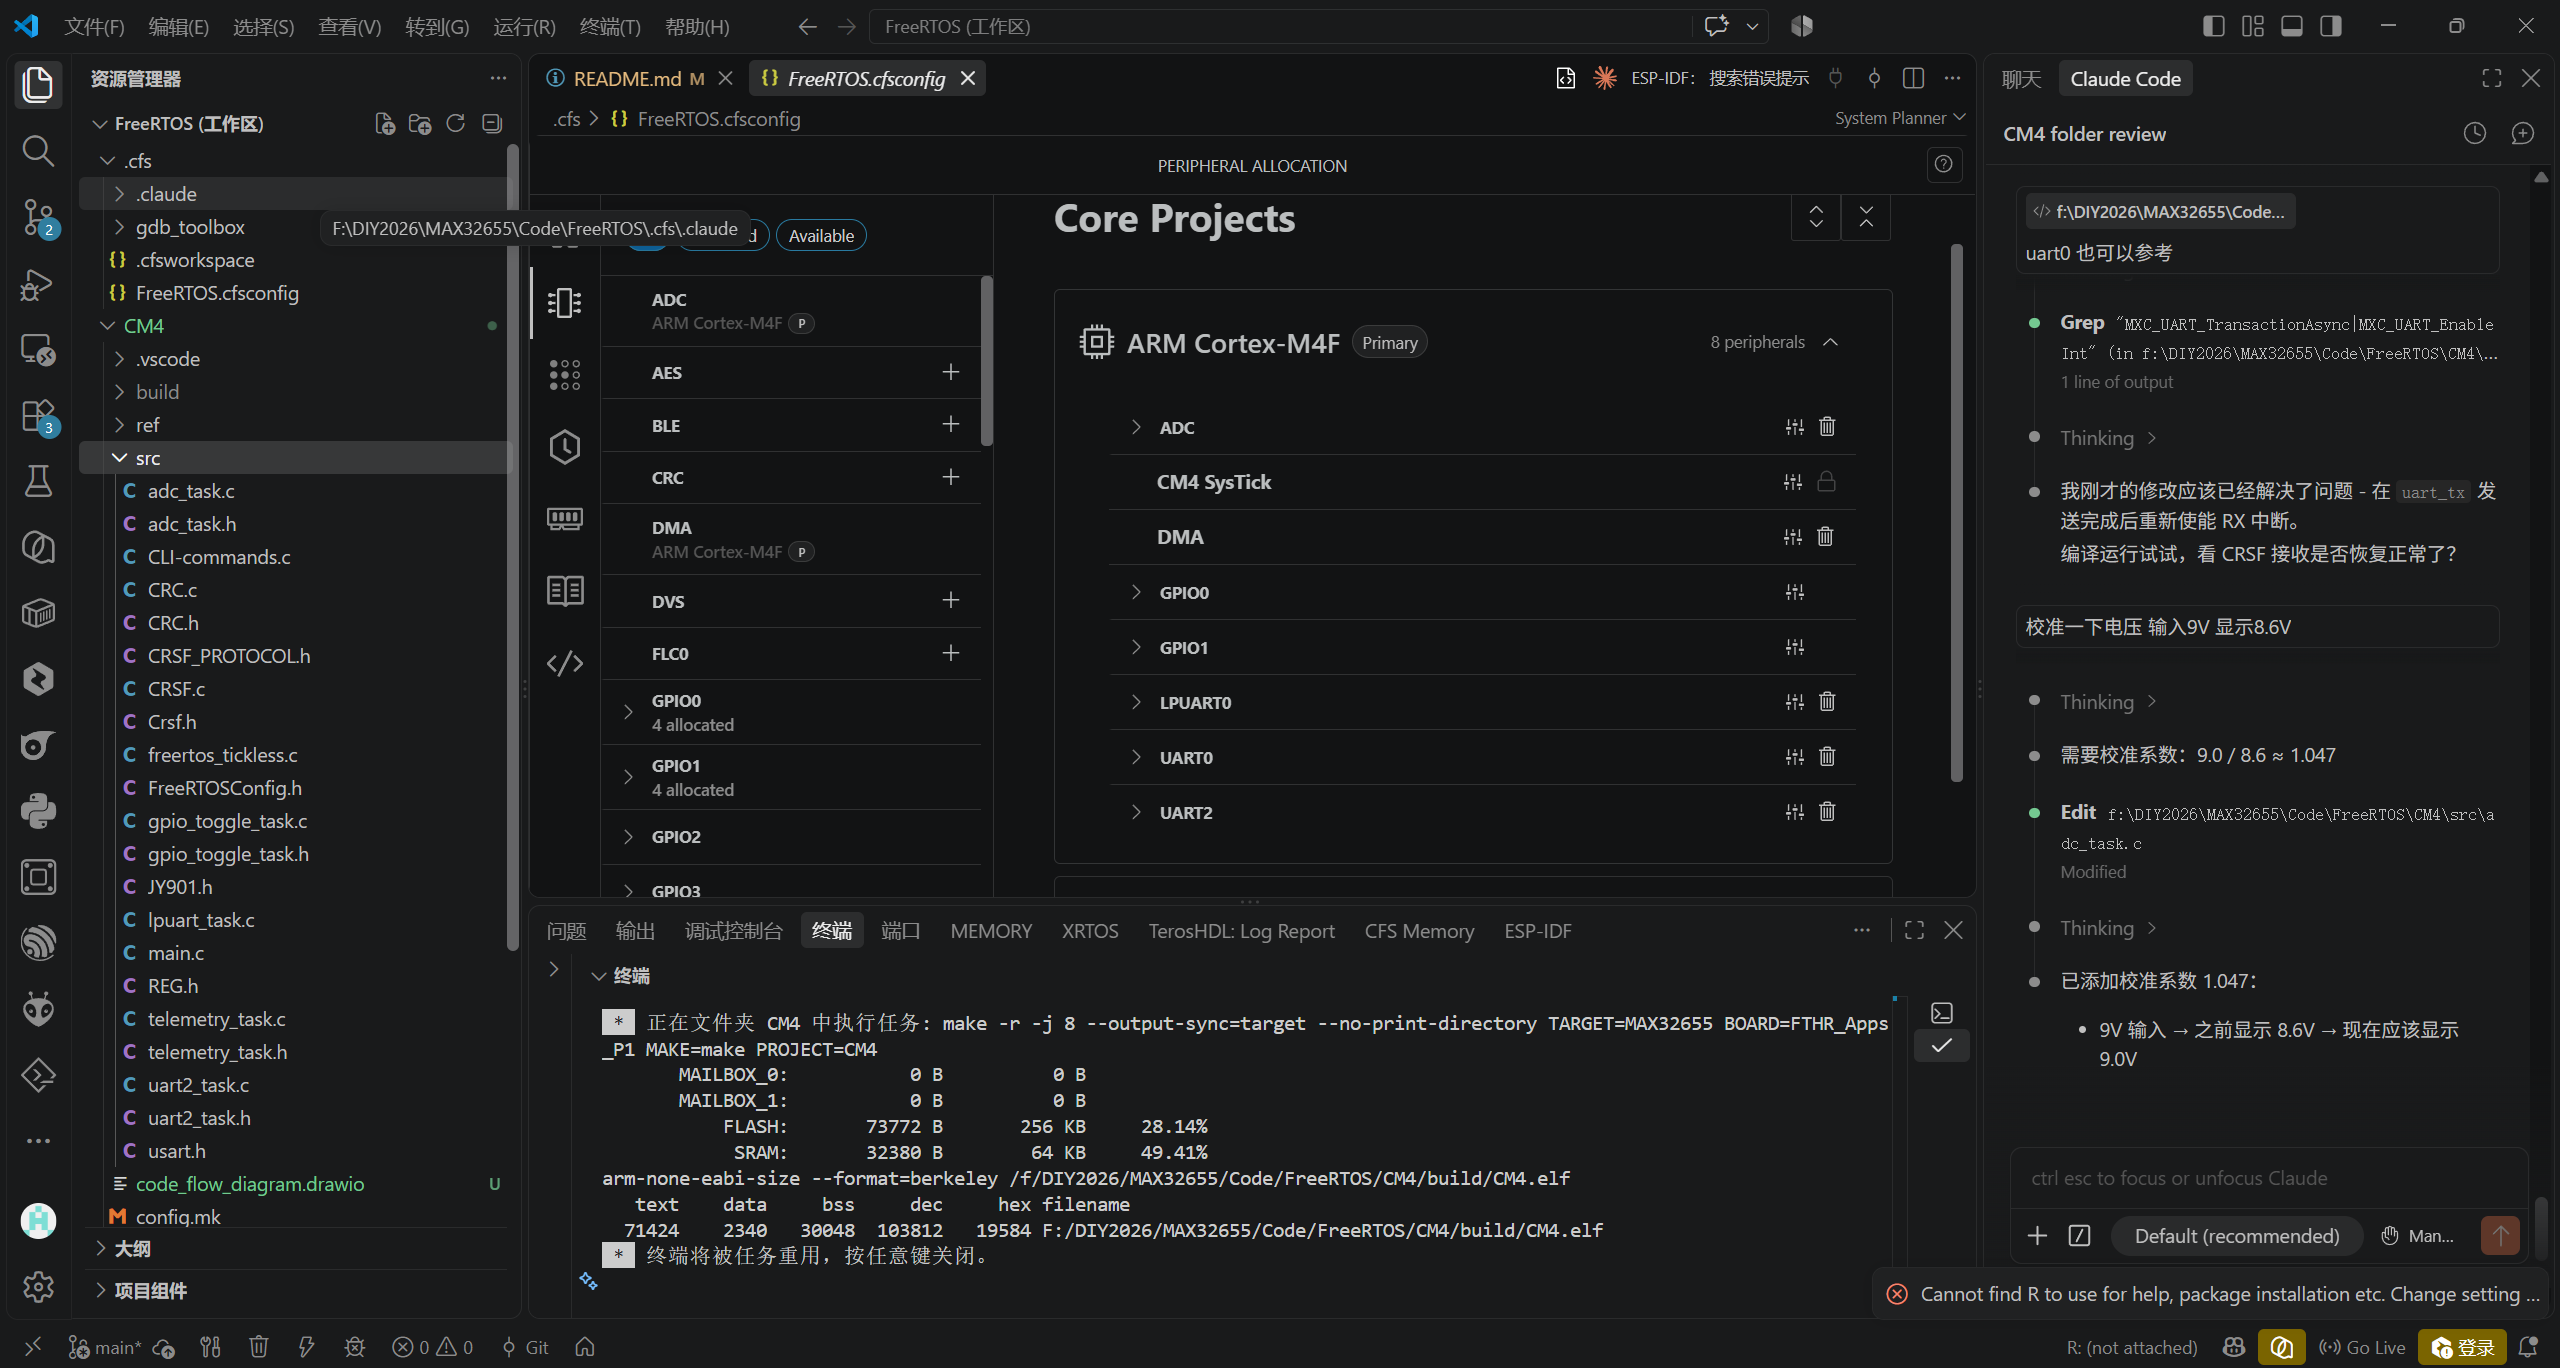Image resolution: width=2560 pixels, height=1368 pixels.
Task: Open Source Control view with 2 changes
Action: [38, 217]
